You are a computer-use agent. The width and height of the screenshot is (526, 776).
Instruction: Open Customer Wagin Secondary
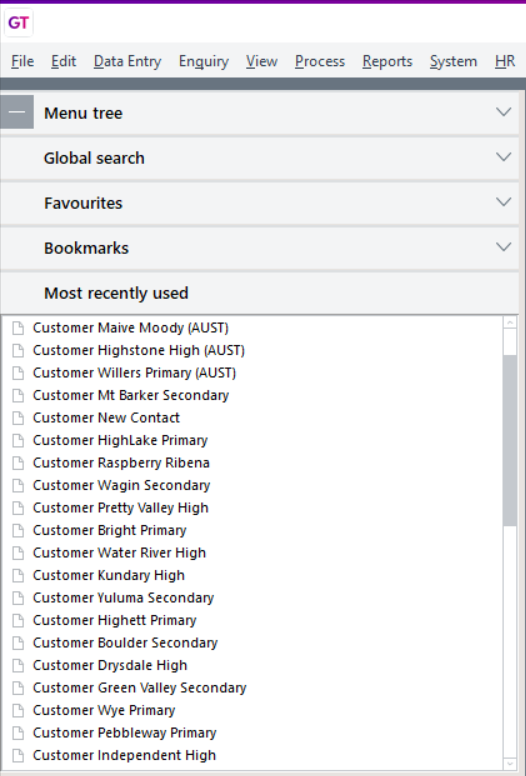pyautogui.click(x=122, y=485)
